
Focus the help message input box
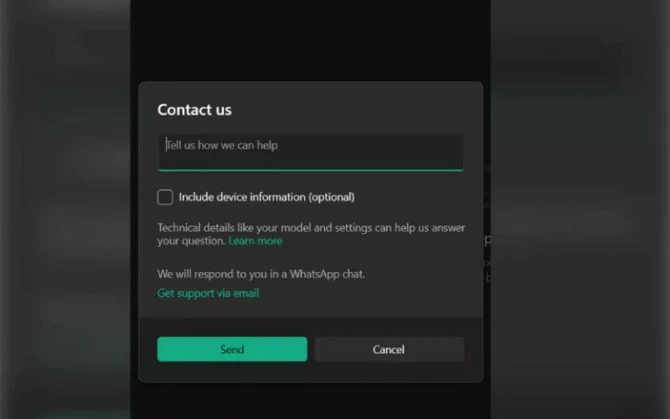pyautogui.click(x=311, y=152)
